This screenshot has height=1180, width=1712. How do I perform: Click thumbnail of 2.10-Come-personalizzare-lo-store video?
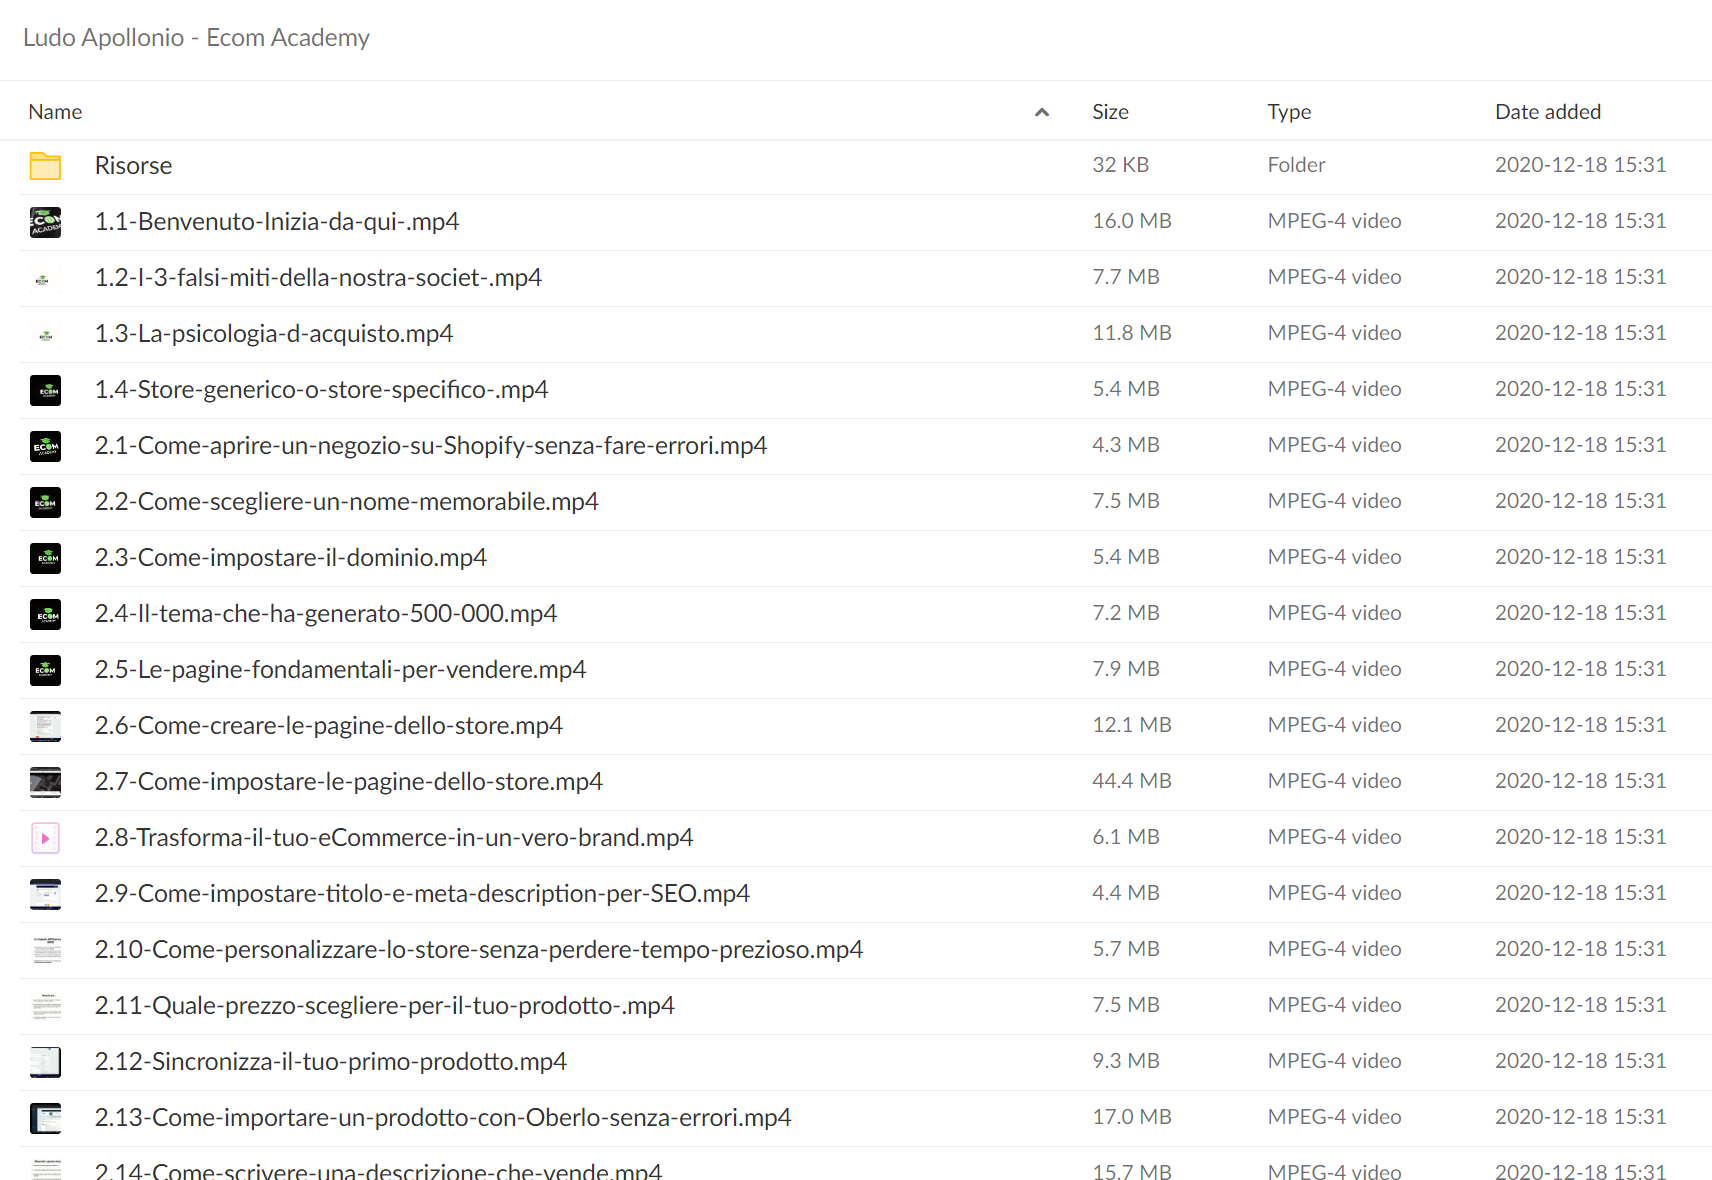pos(45,949)
